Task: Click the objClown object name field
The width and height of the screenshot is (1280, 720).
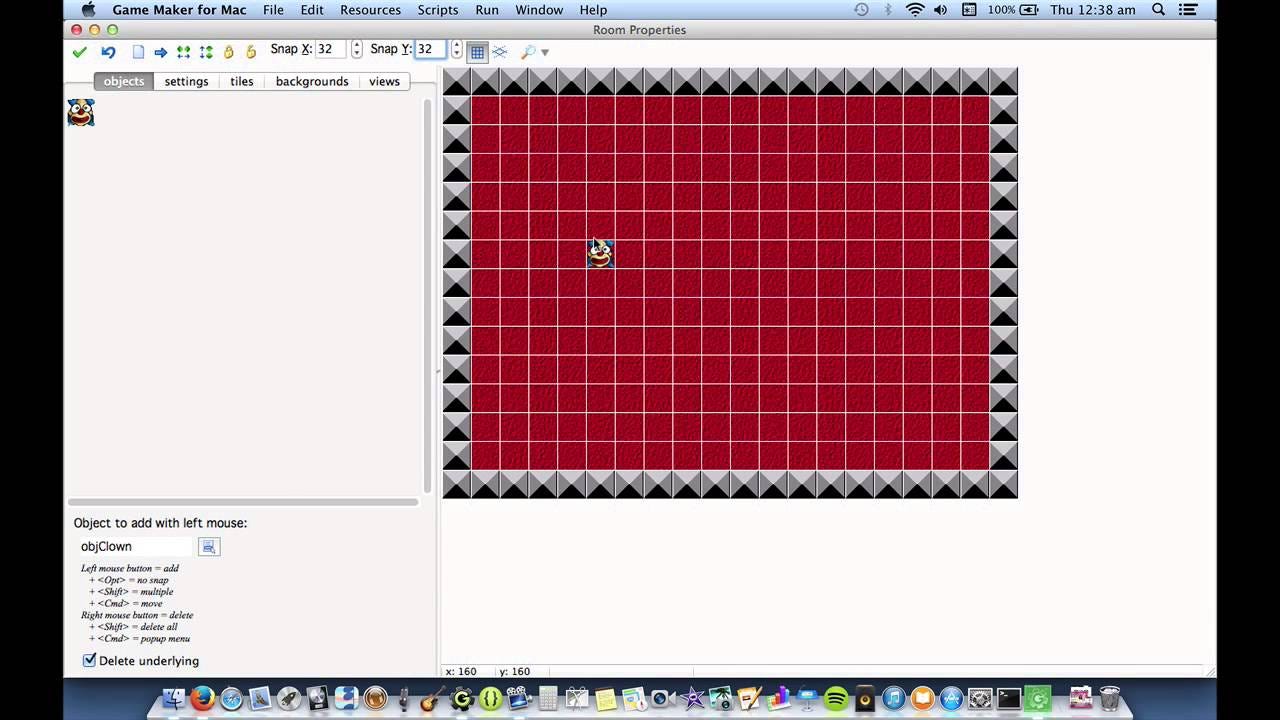Action: [x=135, y=546]
